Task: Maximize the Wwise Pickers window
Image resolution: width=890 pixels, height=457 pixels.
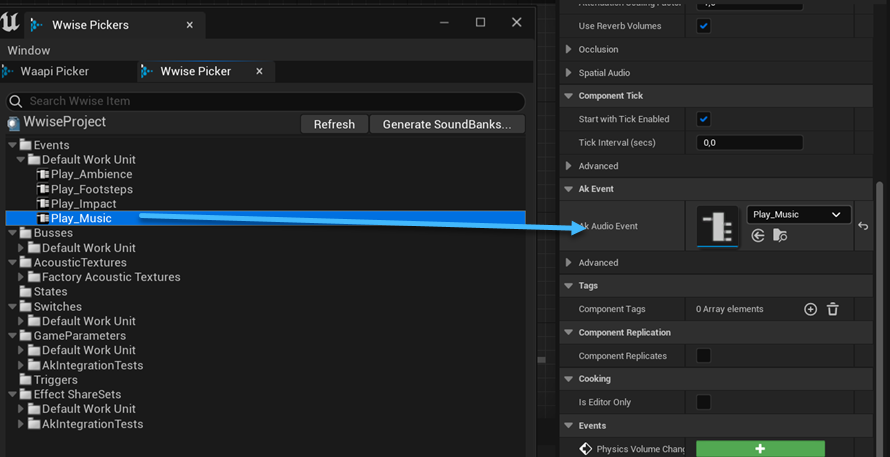Action: [x=480, y=22]
